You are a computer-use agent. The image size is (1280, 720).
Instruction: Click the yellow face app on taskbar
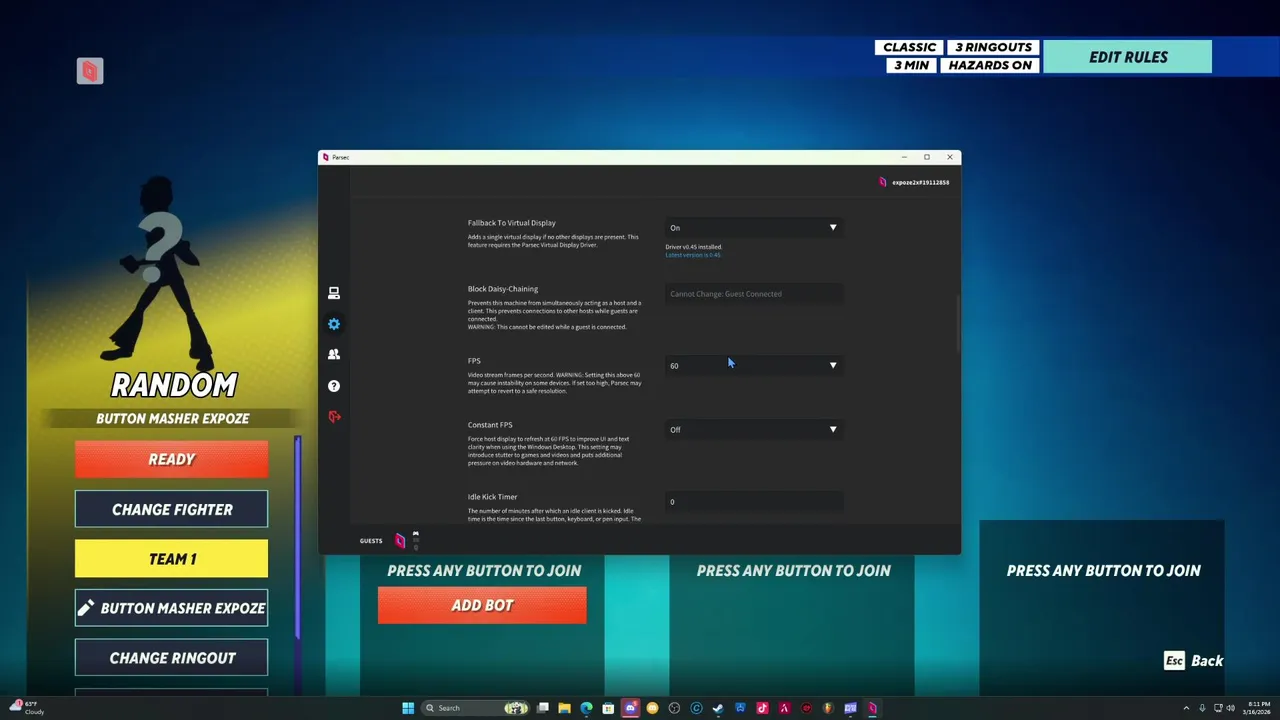pyautogui.click(x=652, y=708)
